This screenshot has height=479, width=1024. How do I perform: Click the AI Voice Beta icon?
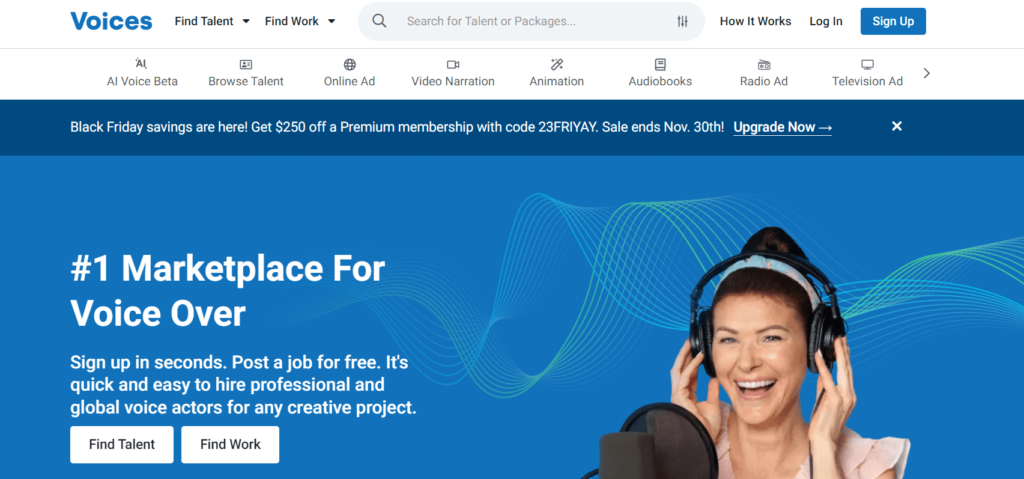tap(142, 64)
